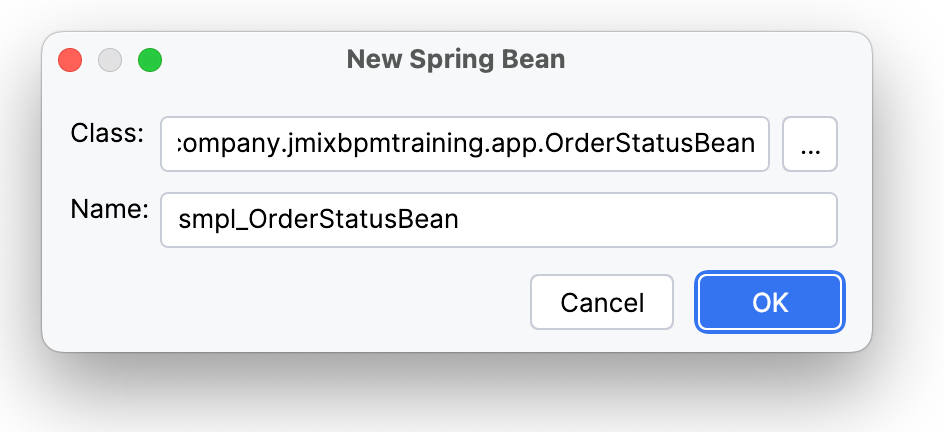Click the "Class:" label
Screen dimensions: 944x432
(x=108, y=134)
